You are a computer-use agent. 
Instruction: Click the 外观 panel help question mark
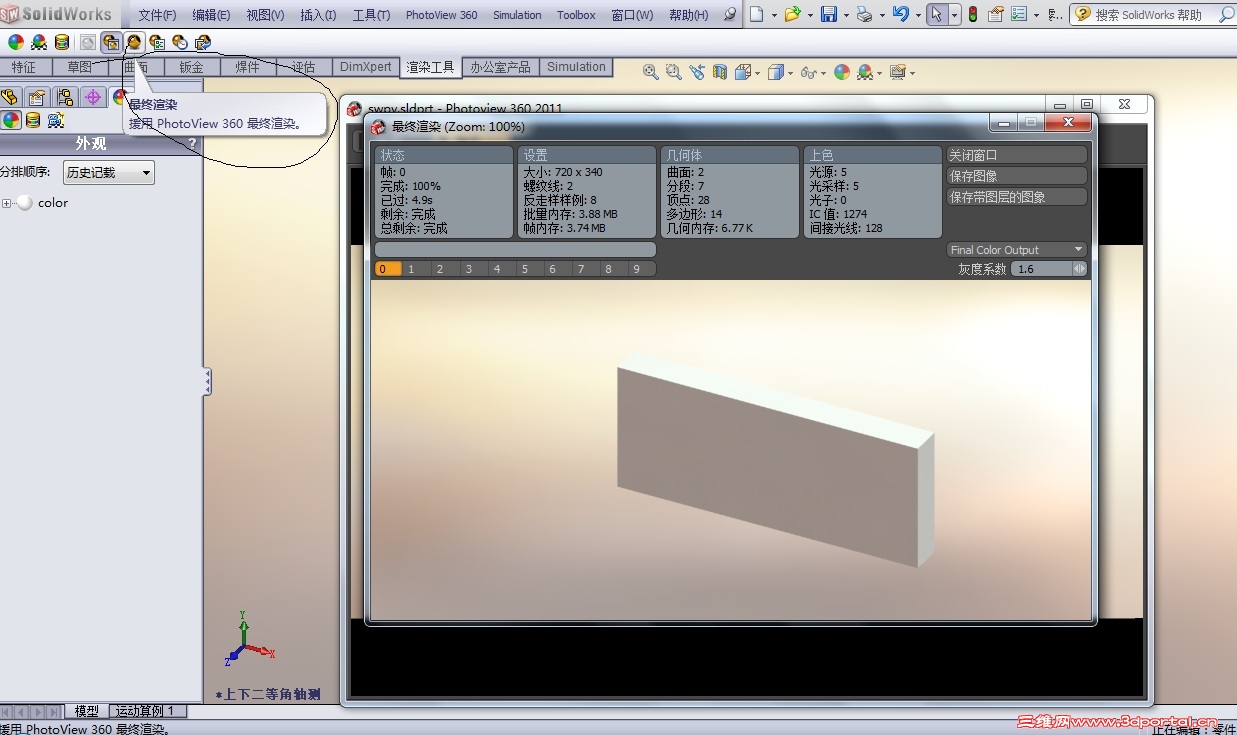(193, 144)
